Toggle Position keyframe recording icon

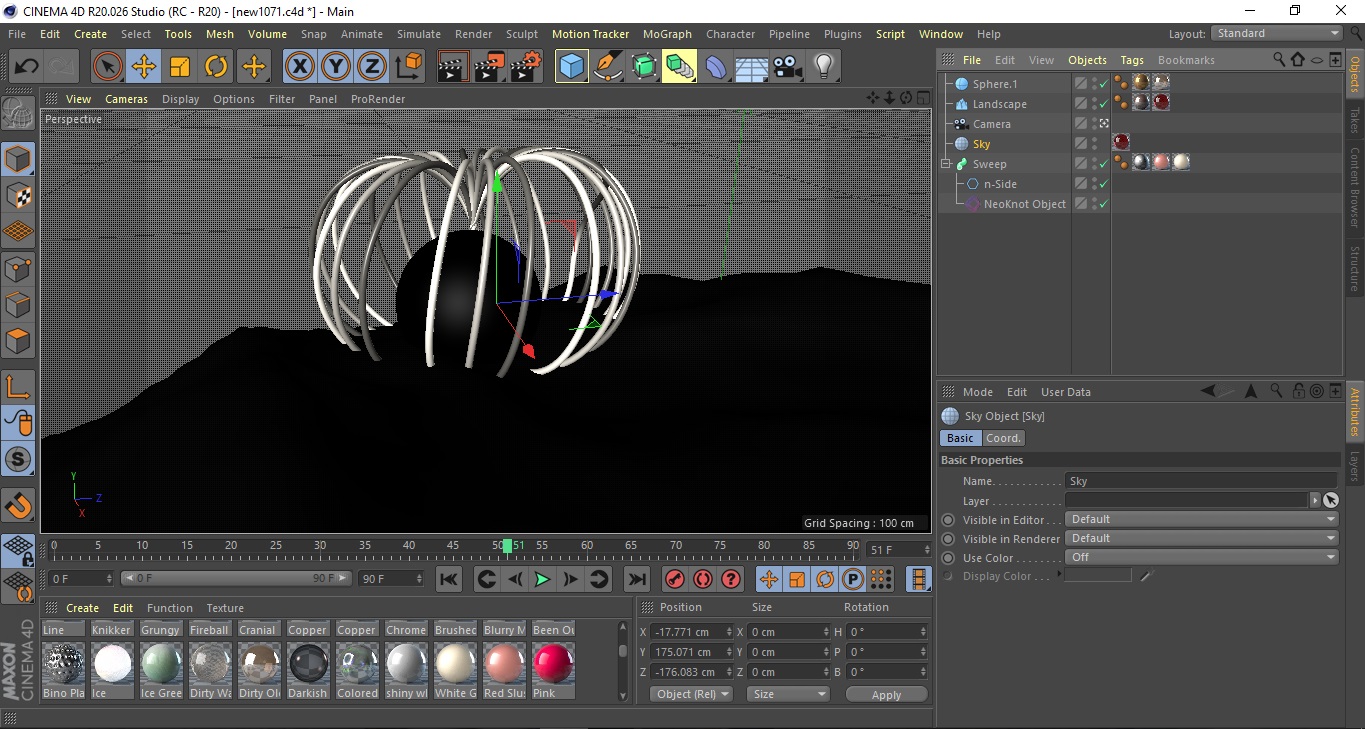768,579
